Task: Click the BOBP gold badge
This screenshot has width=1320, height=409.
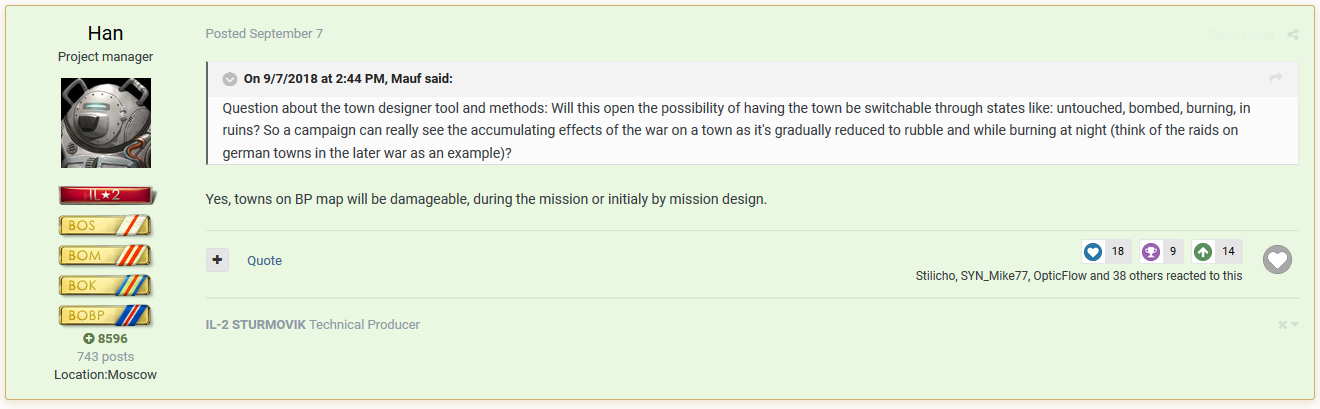Action: click(106, 315)
